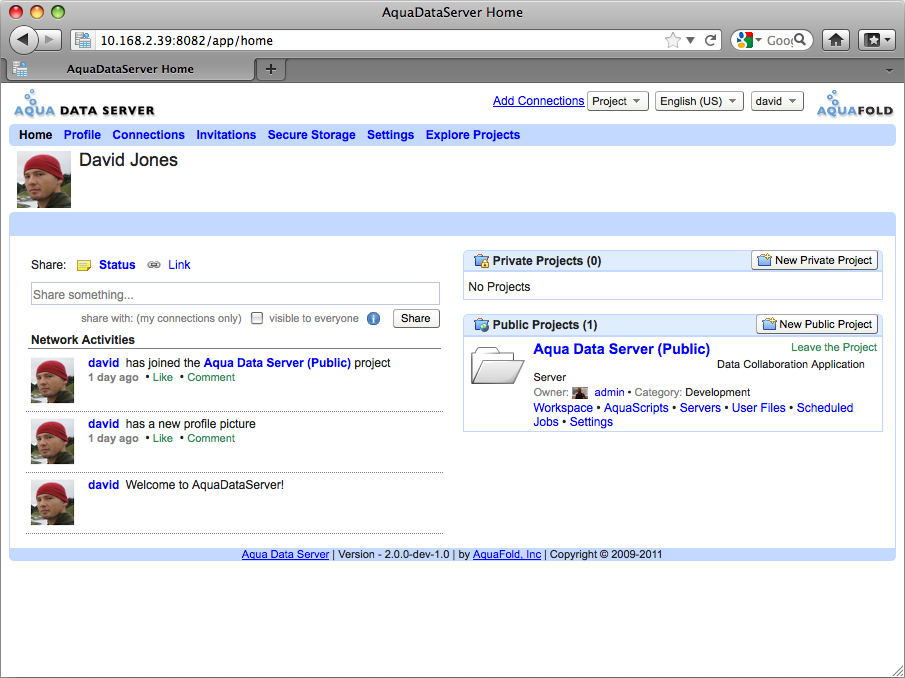Open Explore Projects nav item

coord(473,134)
